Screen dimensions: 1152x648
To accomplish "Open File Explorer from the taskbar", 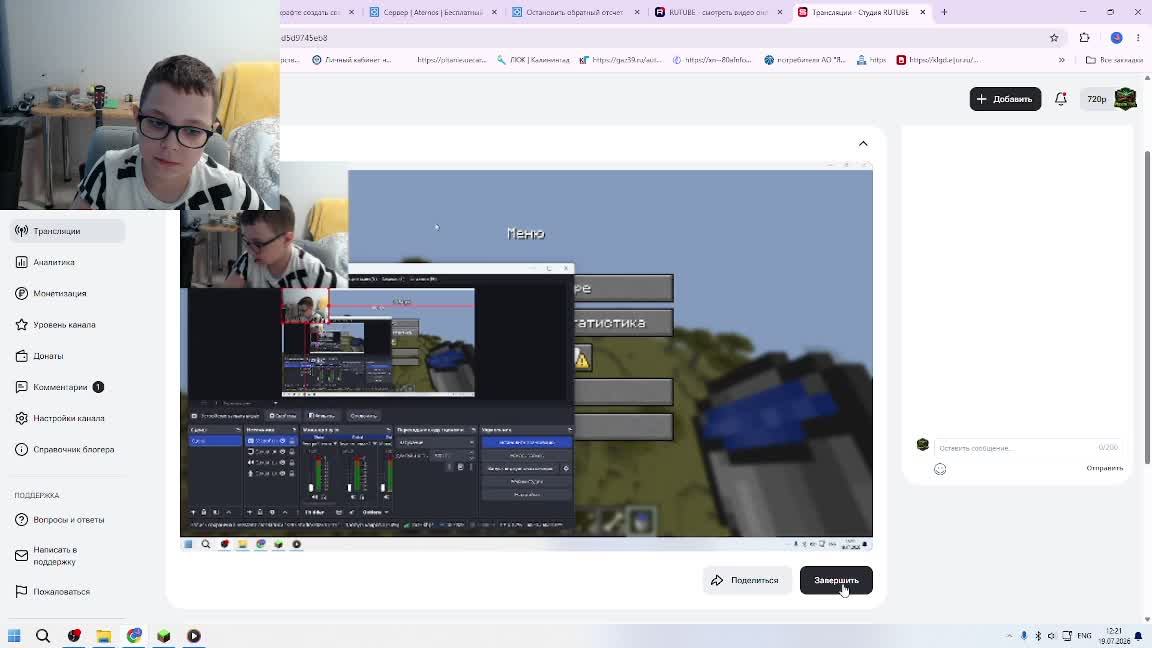I will 104,636.
